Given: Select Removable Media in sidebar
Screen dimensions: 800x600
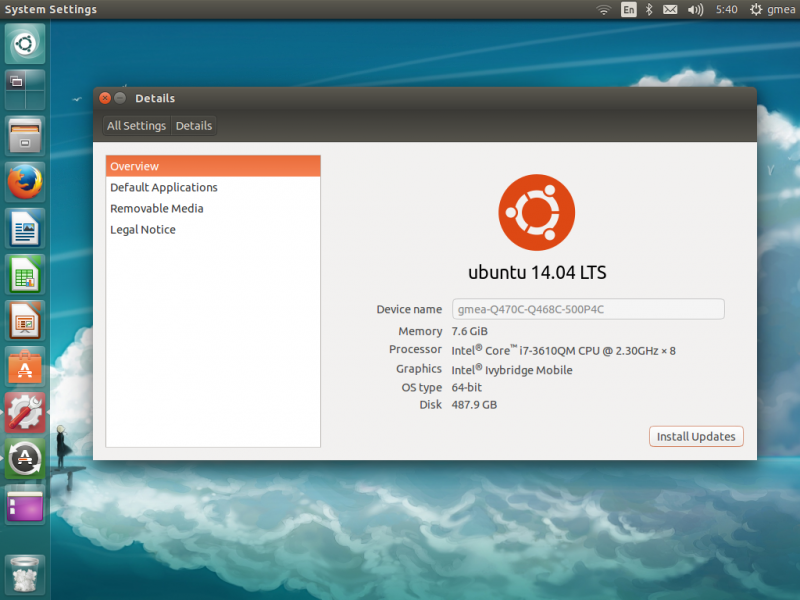Looking at the screenshot, I should point(213,209).
